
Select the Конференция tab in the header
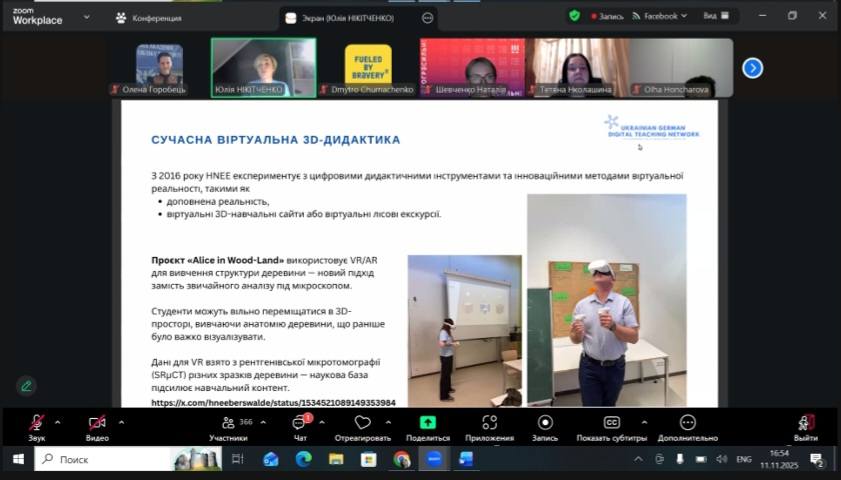click(x=149, y=17)
